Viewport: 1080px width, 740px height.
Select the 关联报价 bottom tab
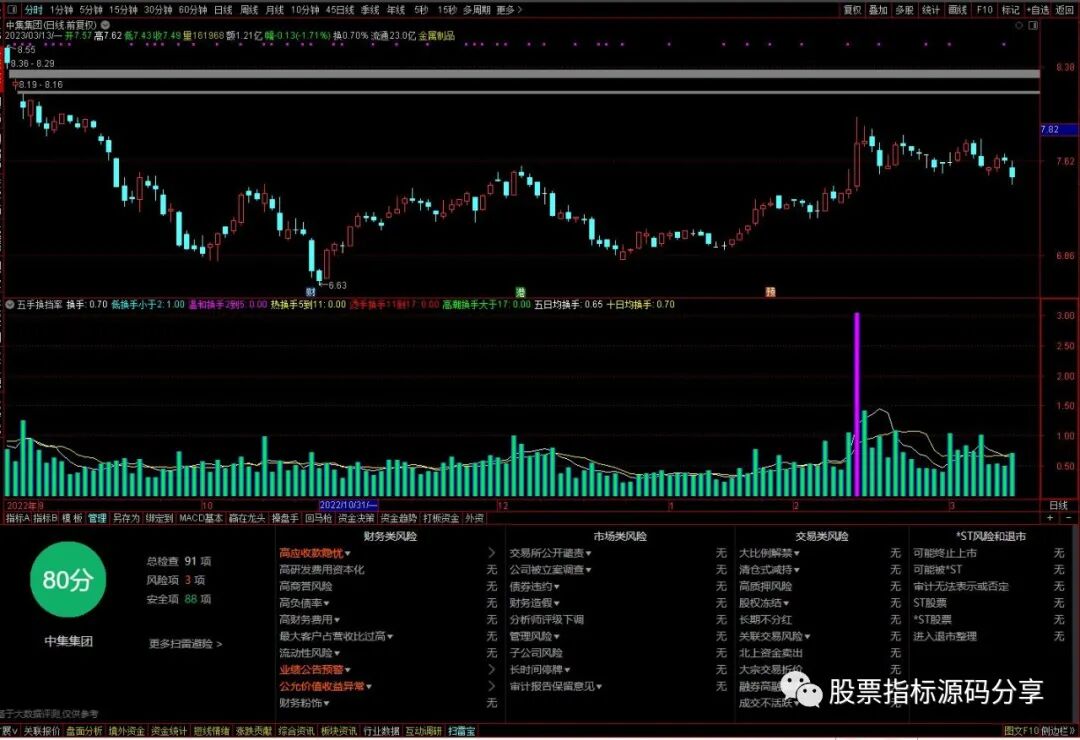click(x=42, y=731)
